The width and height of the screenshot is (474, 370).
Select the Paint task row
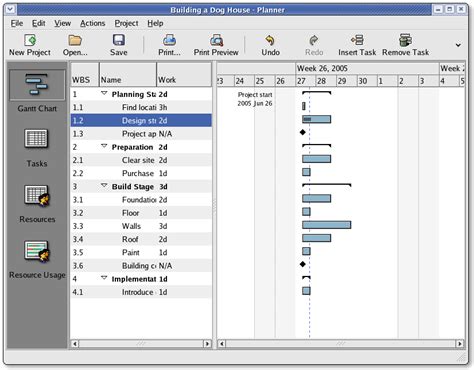click(x=141, y=252)
